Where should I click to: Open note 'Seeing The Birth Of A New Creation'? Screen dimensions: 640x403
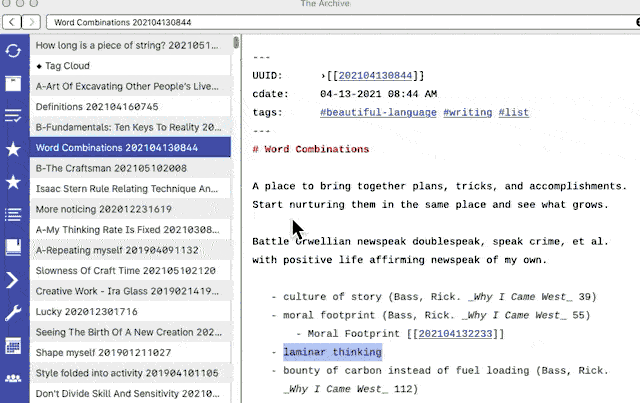pos(130,332)
